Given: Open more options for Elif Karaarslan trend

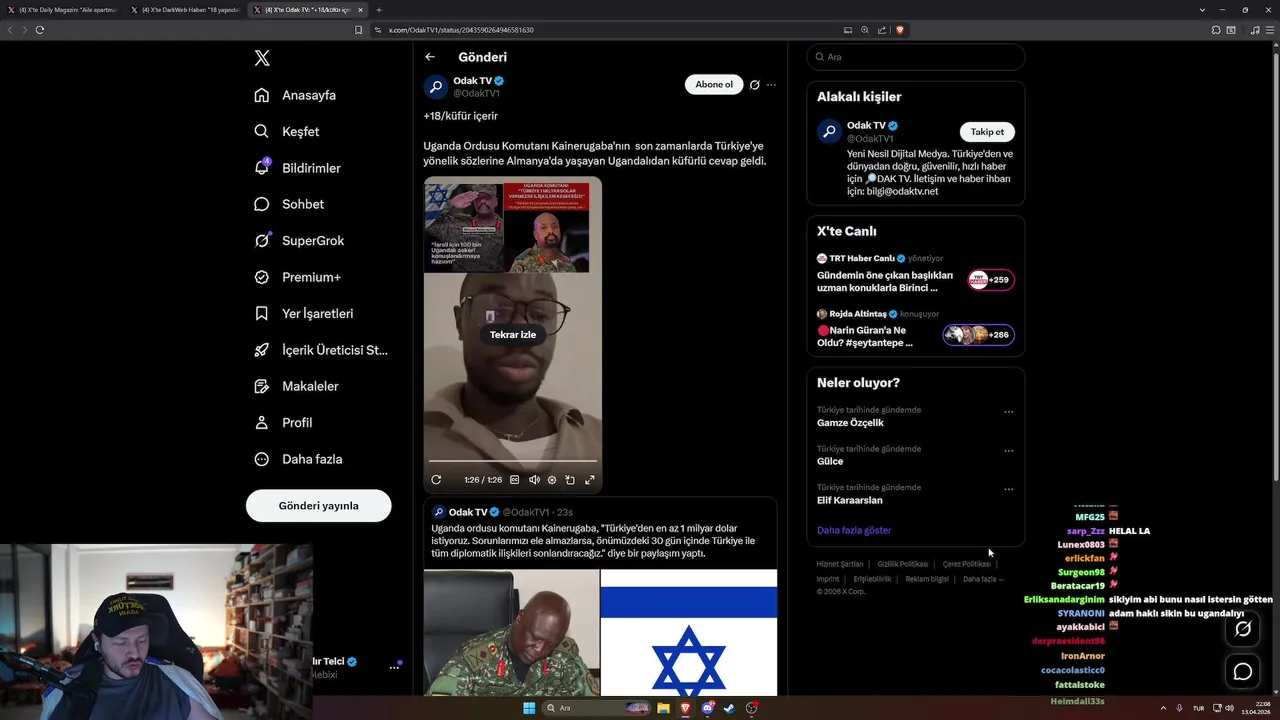Looking at the screenshot, I should coord(1008,490).
